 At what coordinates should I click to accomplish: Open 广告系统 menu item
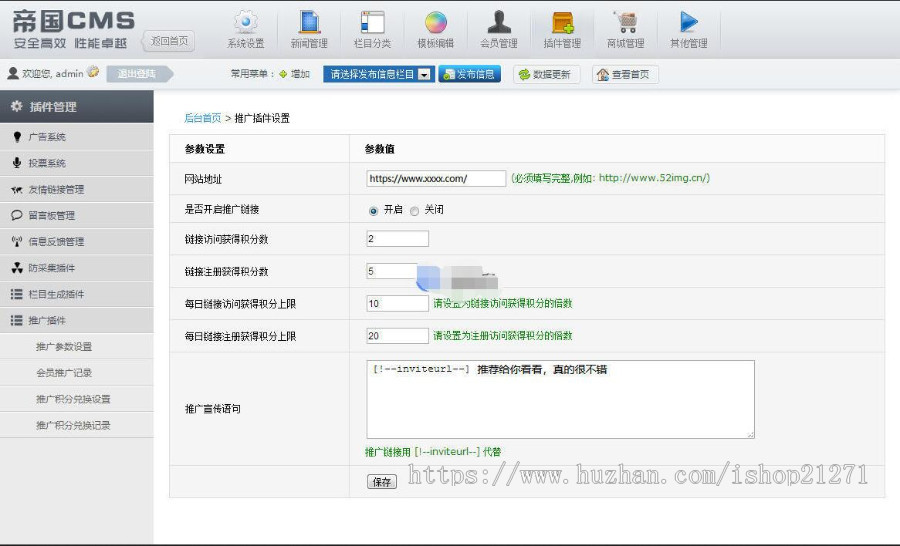76,137
